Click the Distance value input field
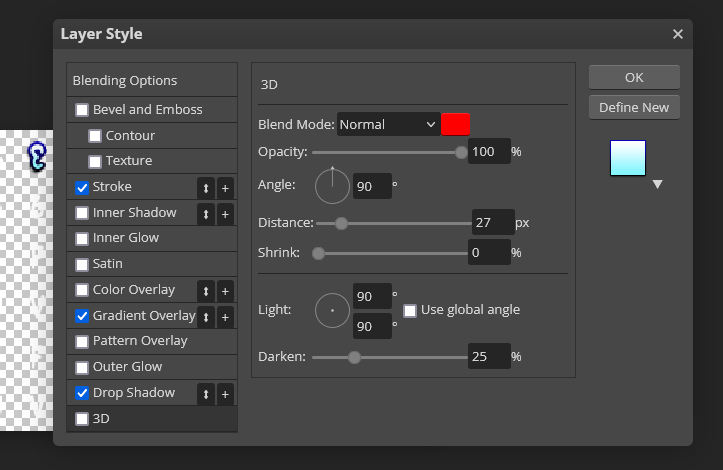Screen dimensions: 723x470 [x=492, y=222]
